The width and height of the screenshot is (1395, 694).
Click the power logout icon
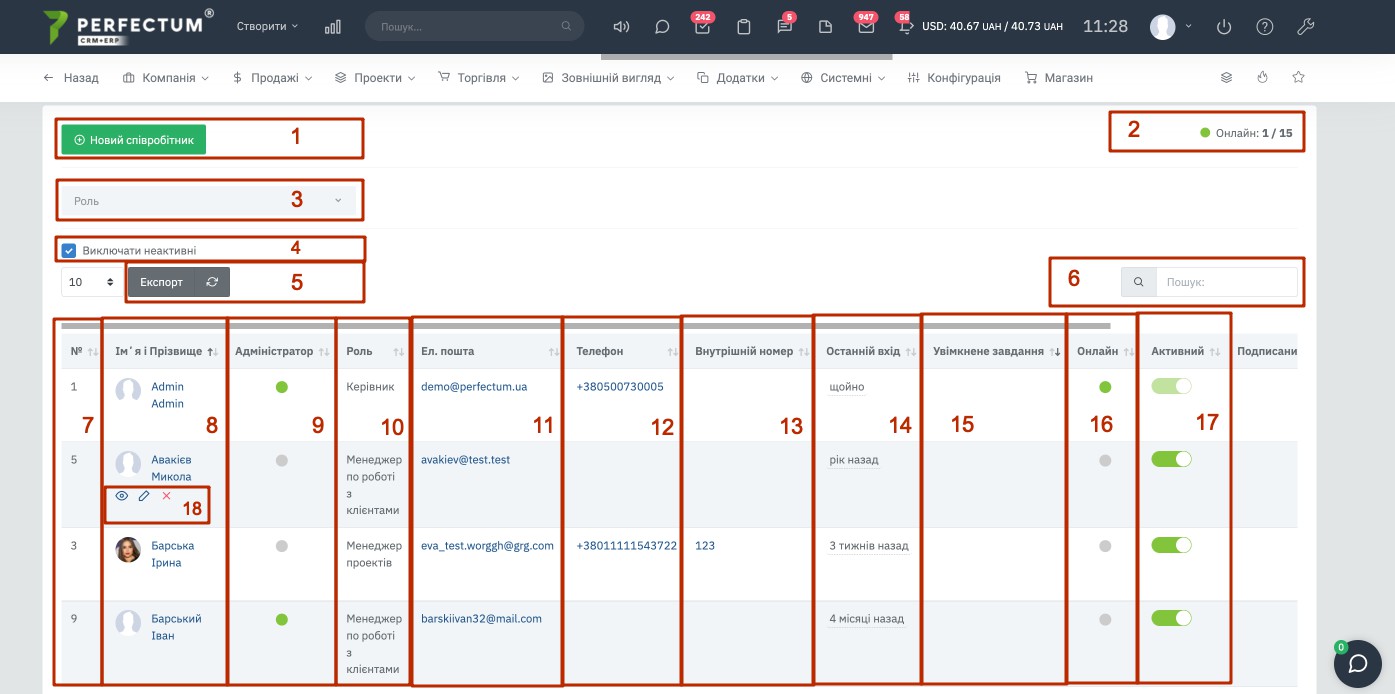pos(1224,27)
